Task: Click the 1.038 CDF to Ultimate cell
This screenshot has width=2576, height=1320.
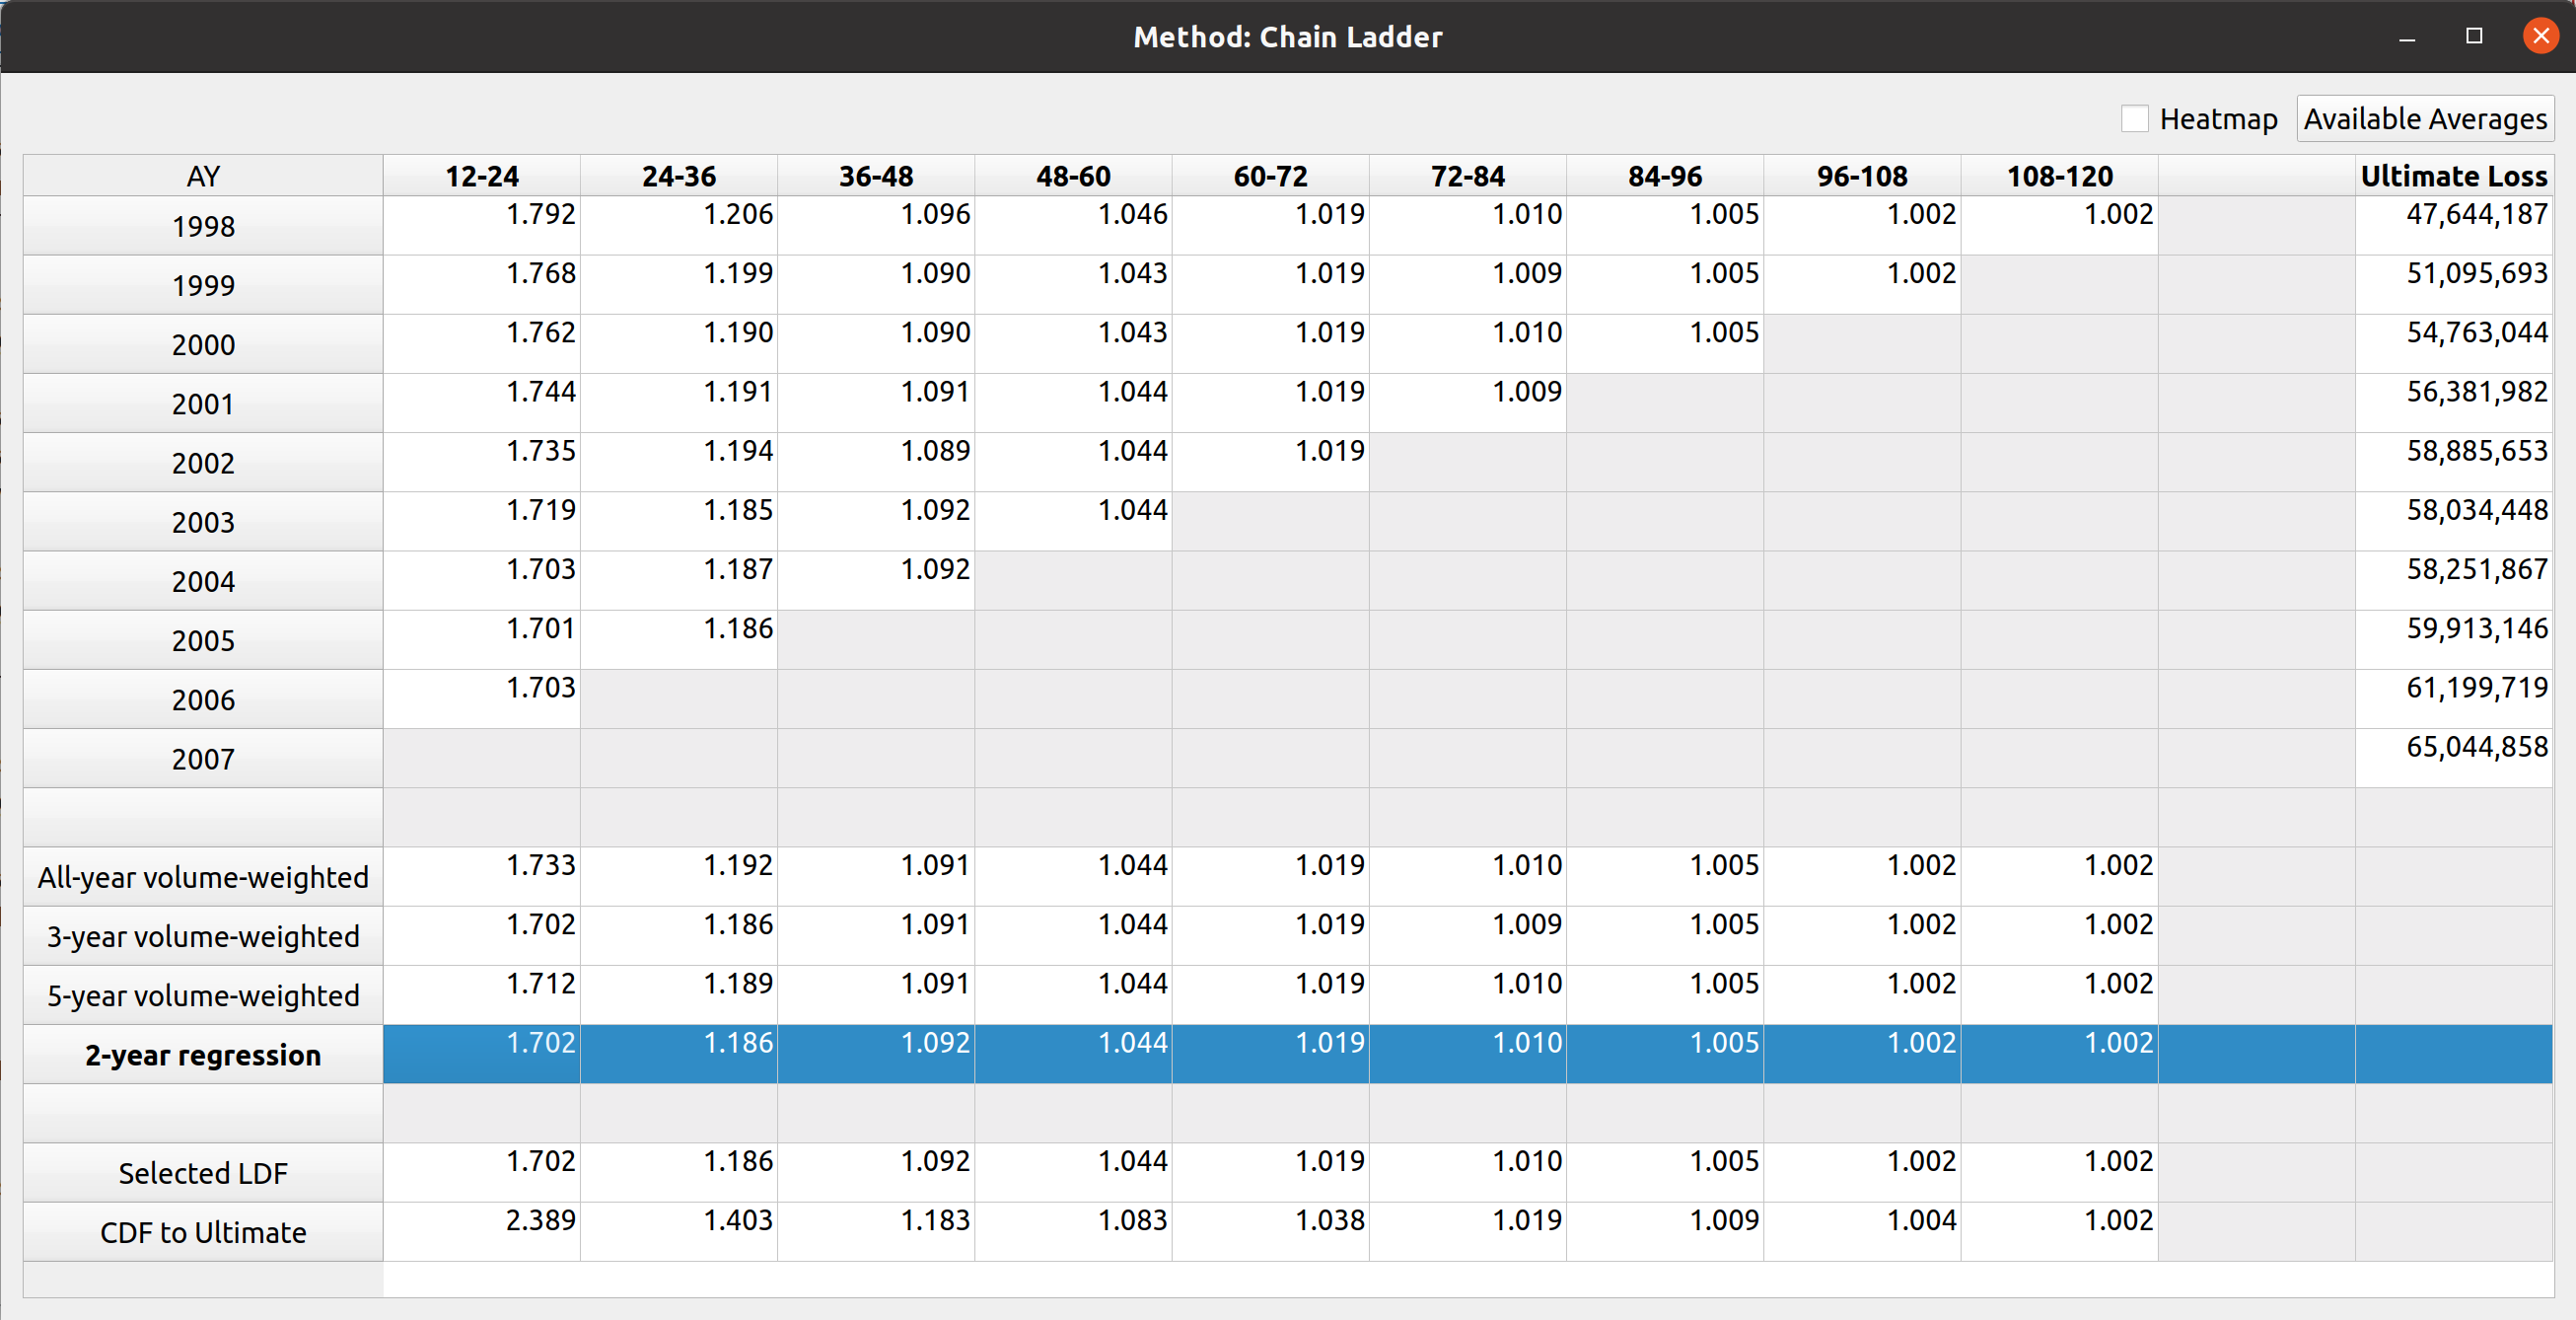Action: pyautogui.click(x=1270, y=1232)
